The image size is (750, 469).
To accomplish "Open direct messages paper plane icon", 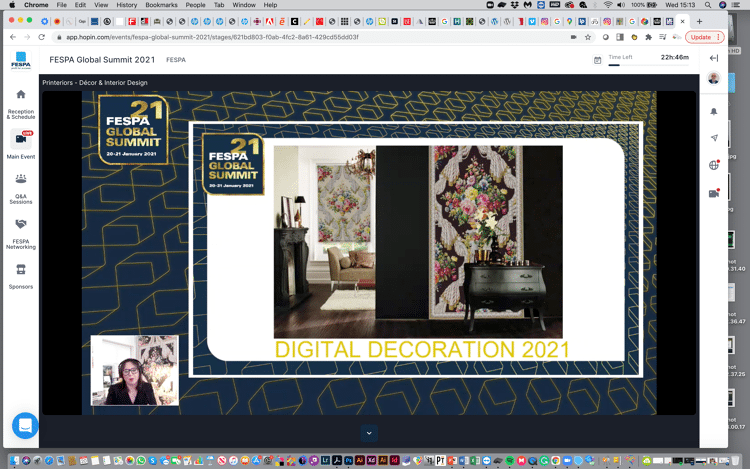I will click(x=714, y=138).
